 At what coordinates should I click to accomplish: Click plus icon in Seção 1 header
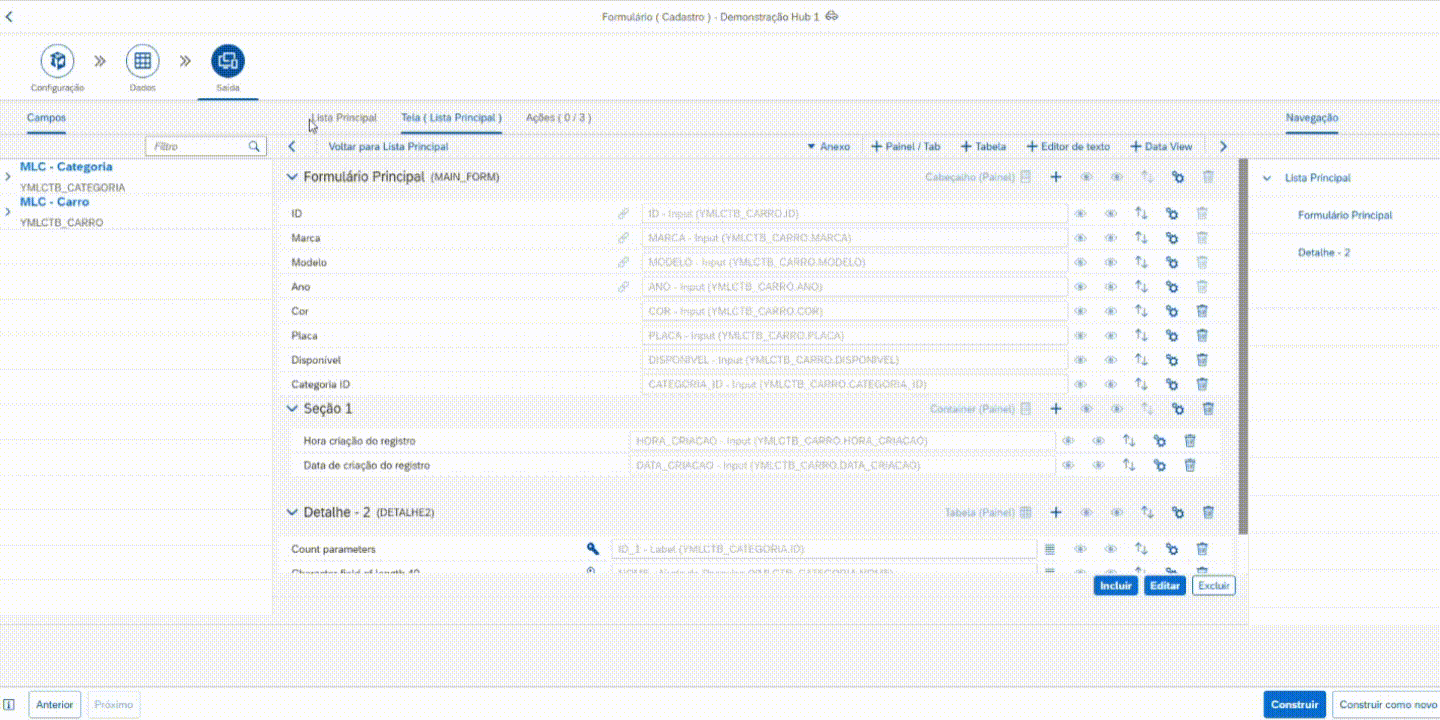1055,409
